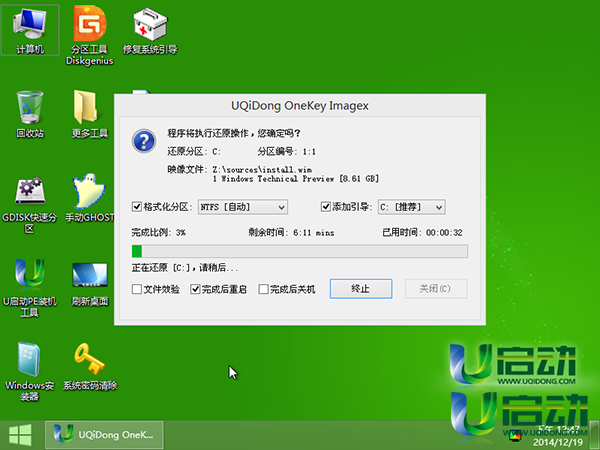Click the 还原分区: C: text
This screenshot has height=450, width=600.
click(x=194, y=152)
